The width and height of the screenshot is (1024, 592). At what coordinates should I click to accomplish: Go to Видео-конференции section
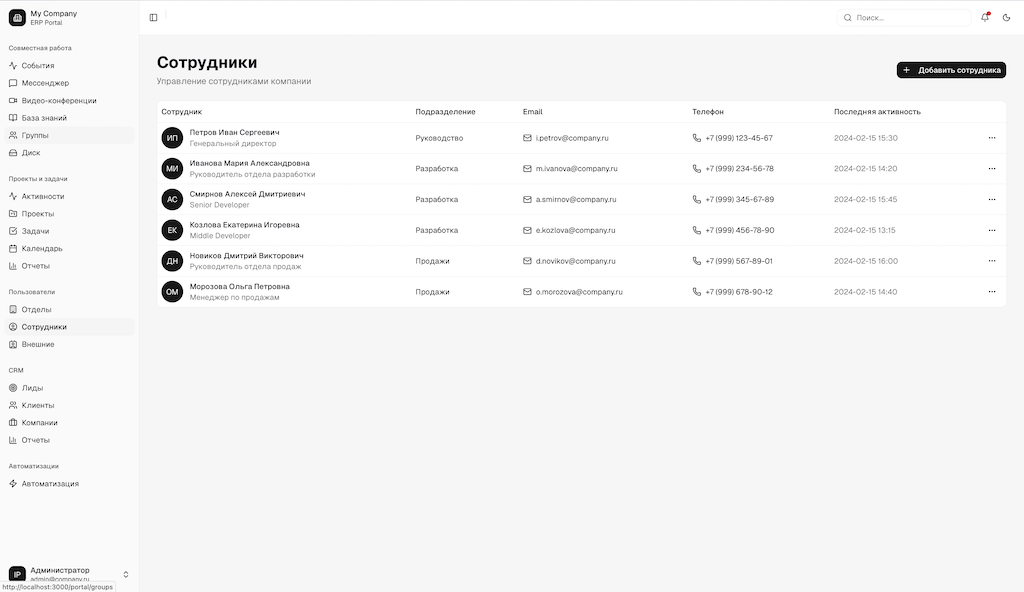tap(58, 100)
